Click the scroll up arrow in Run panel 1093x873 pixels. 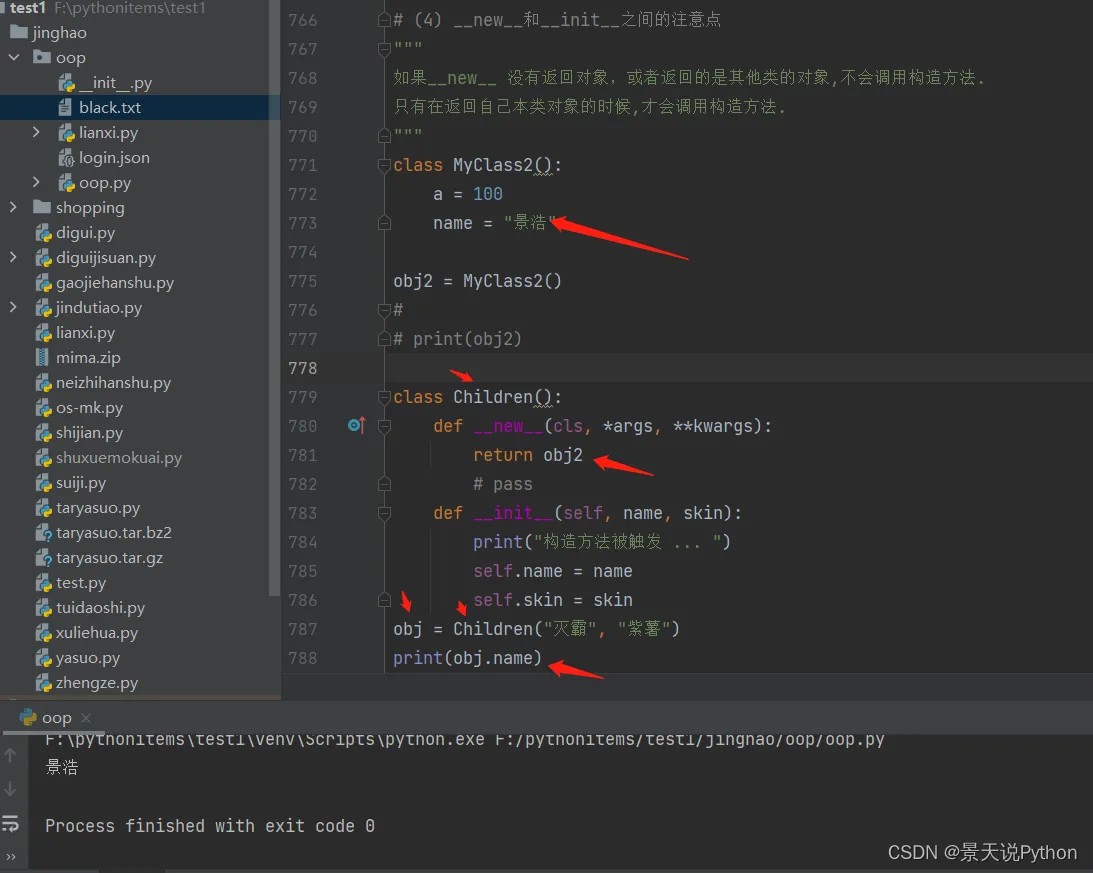point(11,756)
